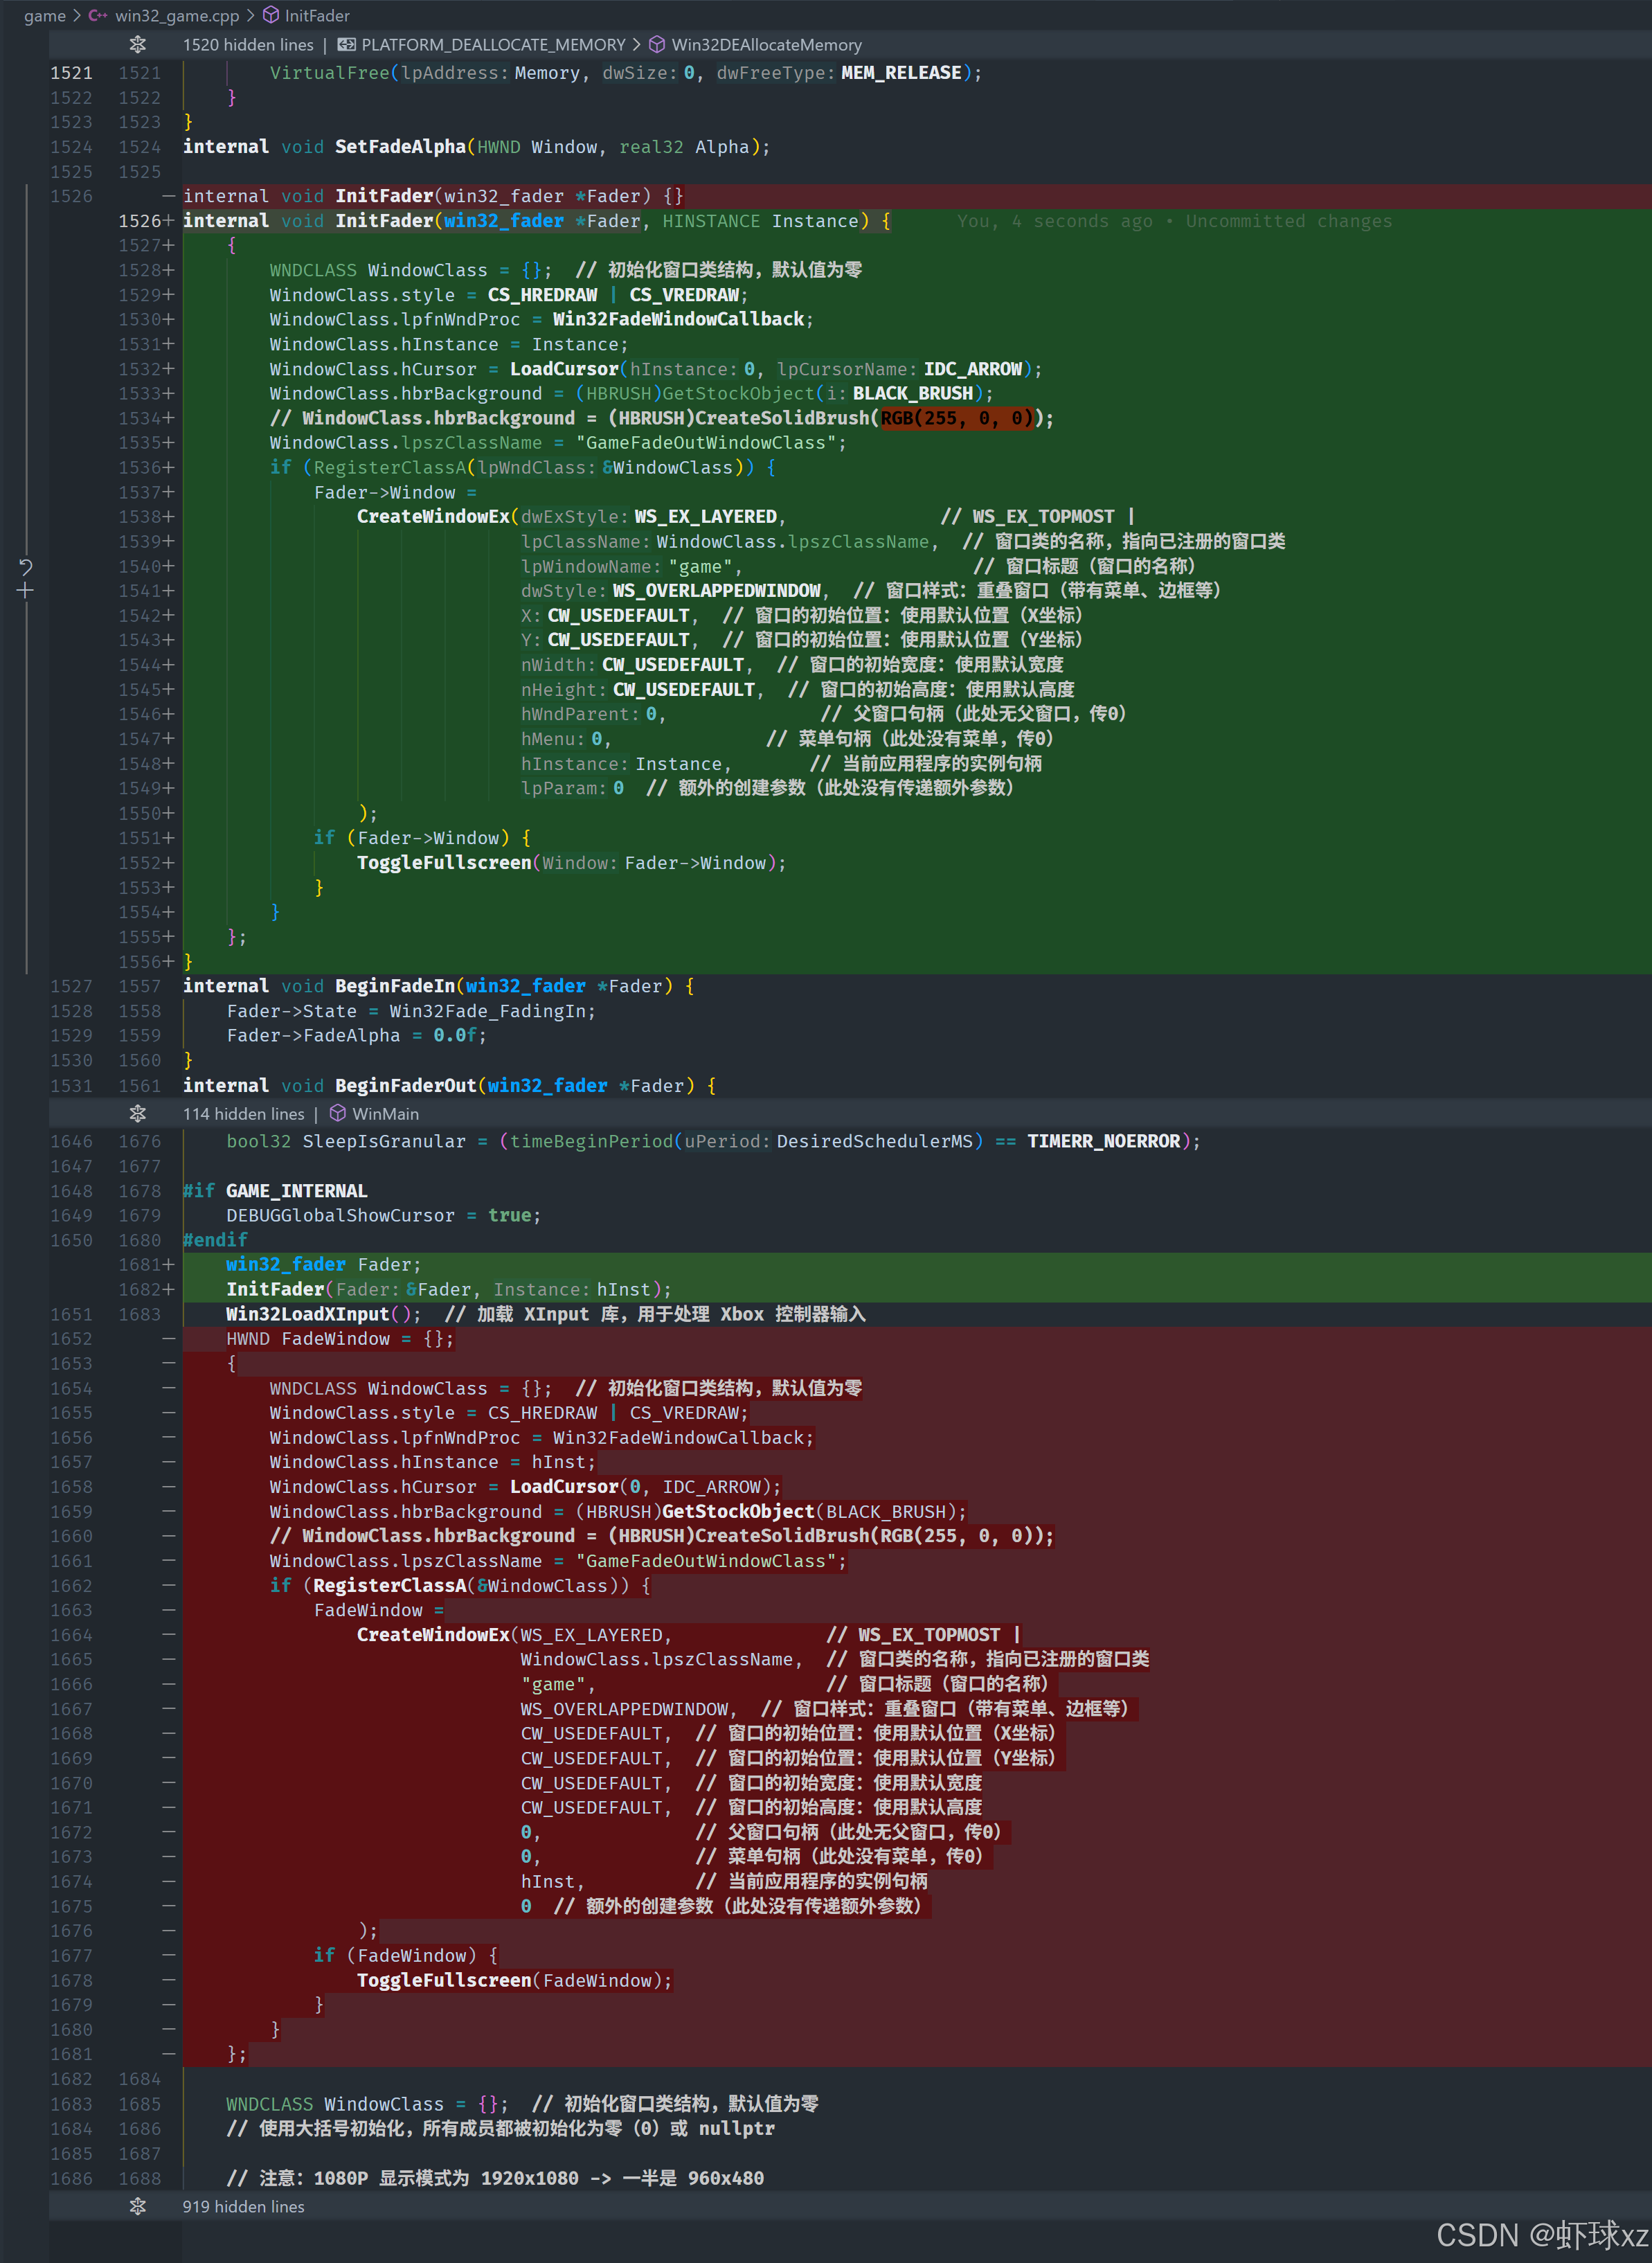1652x2263 pixels.
Task: Reveal the 919 hidden lines
Action: 243,2206
